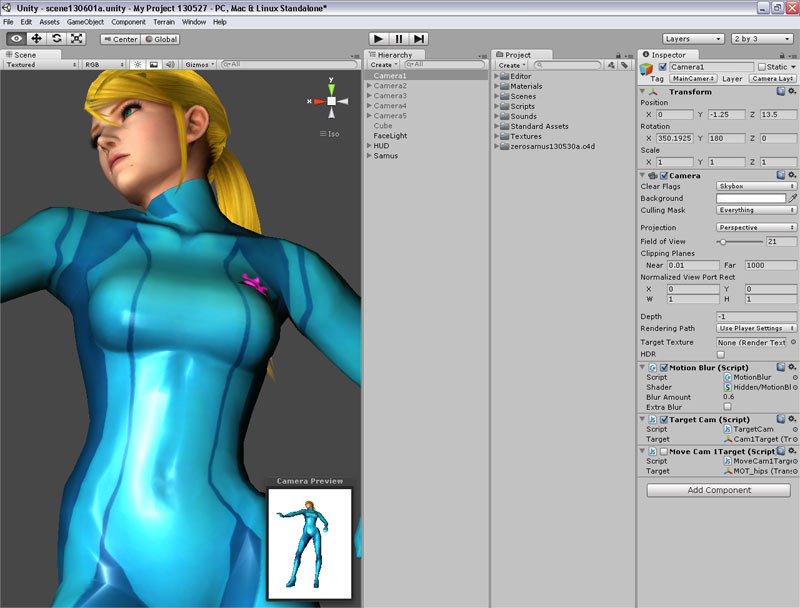Click the Inspector lock icon
The width and height of the screenshot is (800, 608).
tap(782, 55)
